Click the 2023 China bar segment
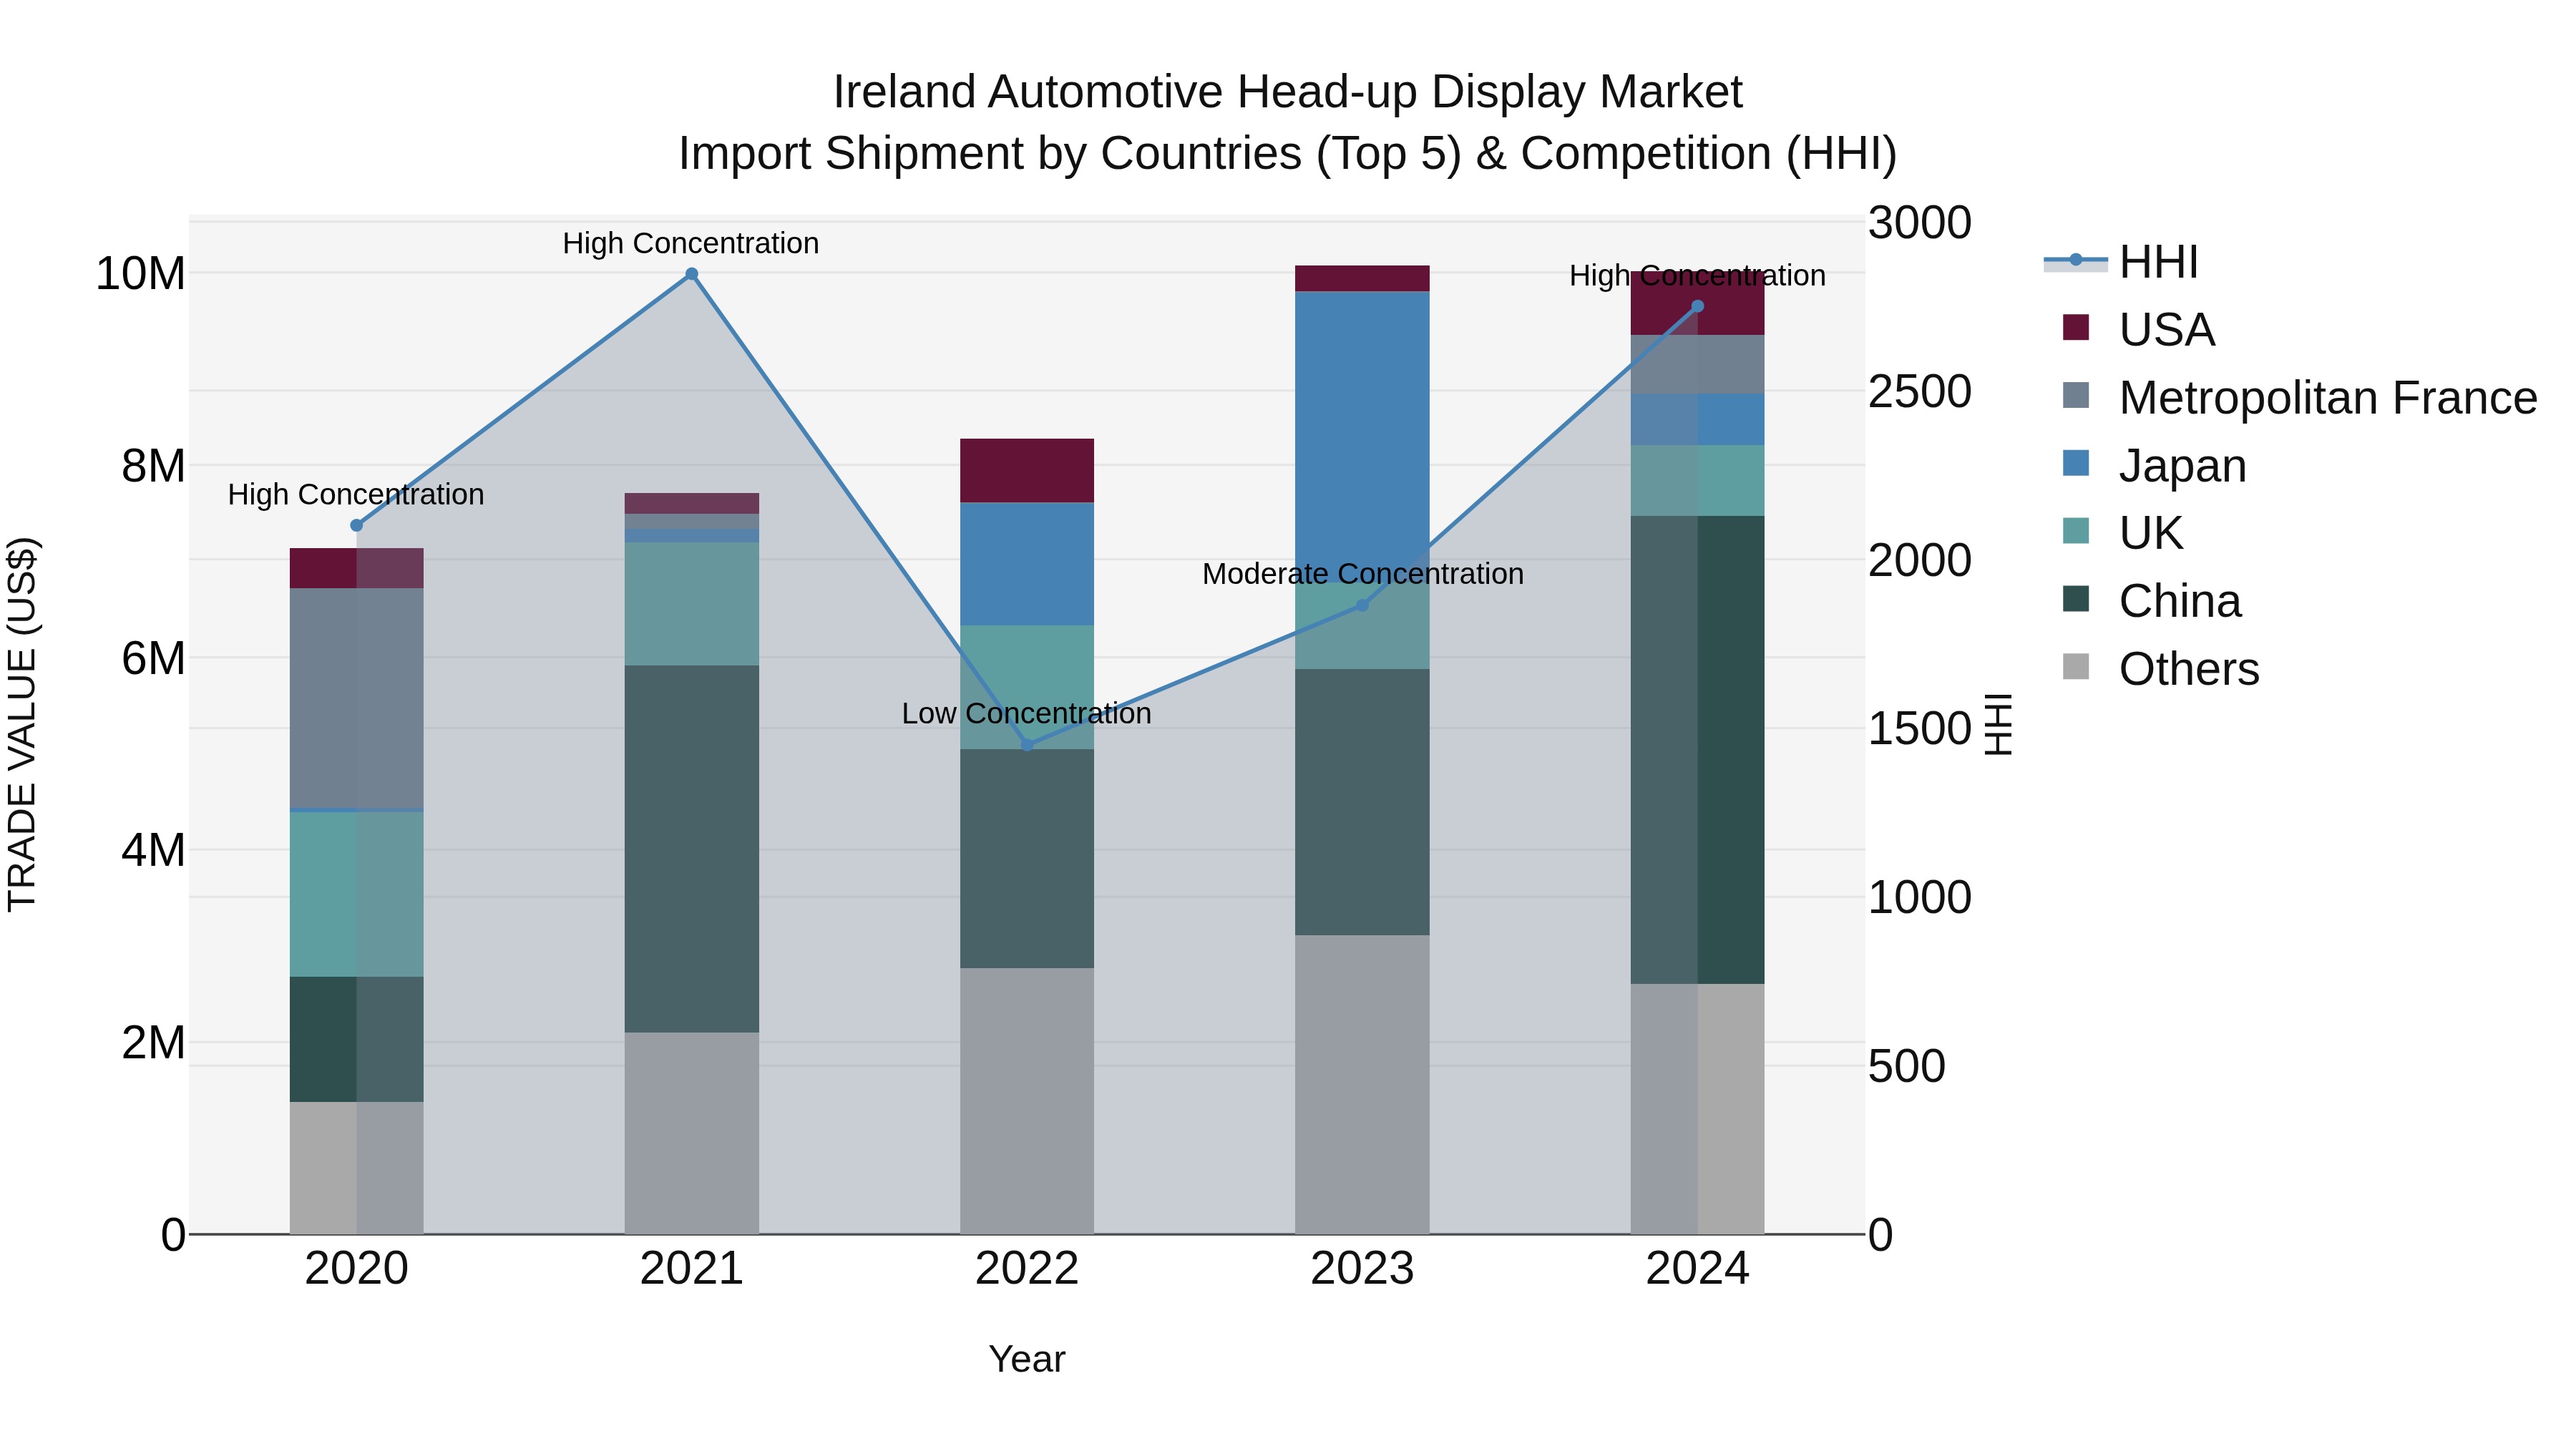Image resolution: width=2576 pixels, height=1449 pixels. (x=1362, y=802)
